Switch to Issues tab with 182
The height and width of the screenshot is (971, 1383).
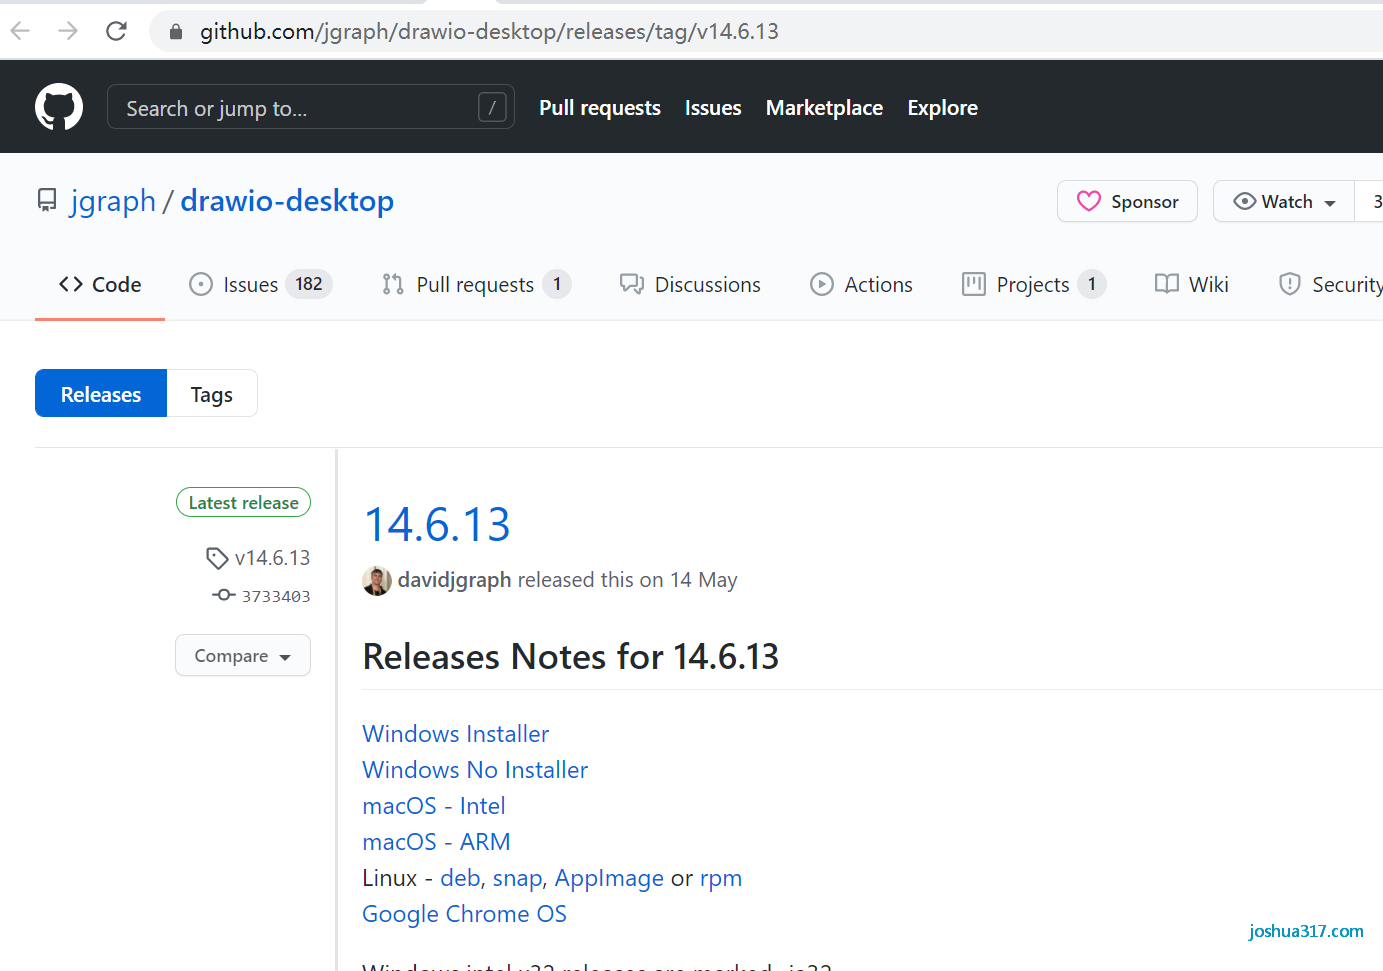point(260,284)
